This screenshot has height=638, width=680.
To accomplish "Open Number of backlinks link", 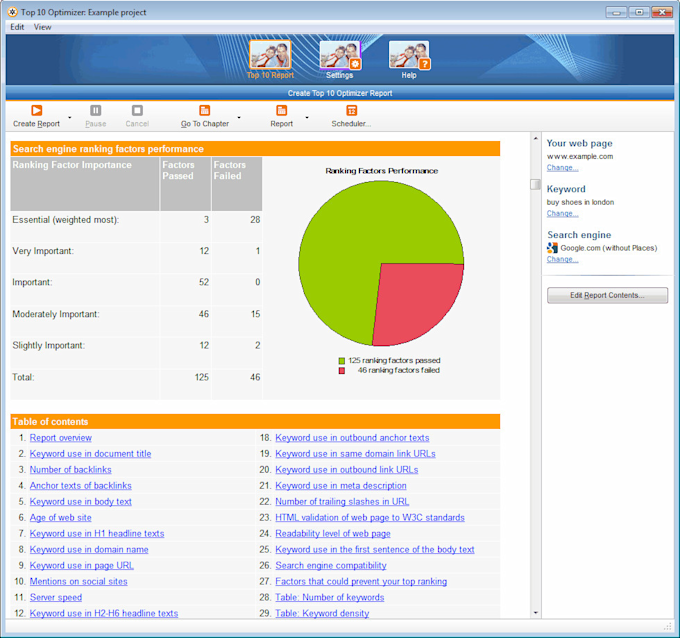I will tap(70, 470).
